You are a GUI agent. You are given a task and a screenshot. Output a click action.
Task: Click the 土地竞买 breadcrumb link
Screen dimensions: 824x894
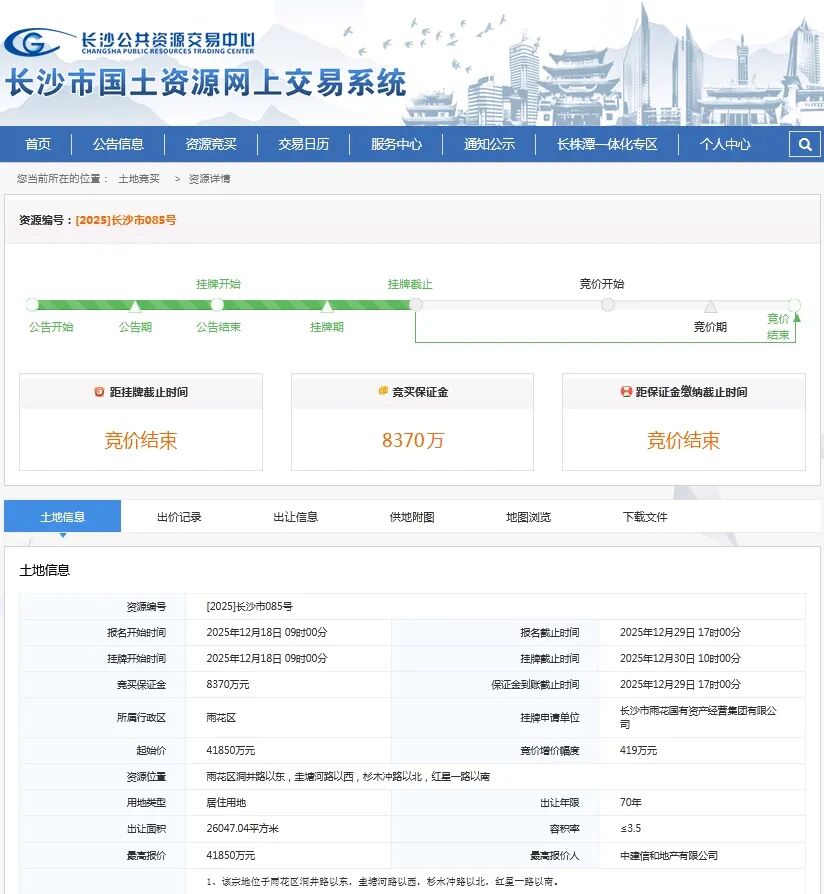click(139, 179)
